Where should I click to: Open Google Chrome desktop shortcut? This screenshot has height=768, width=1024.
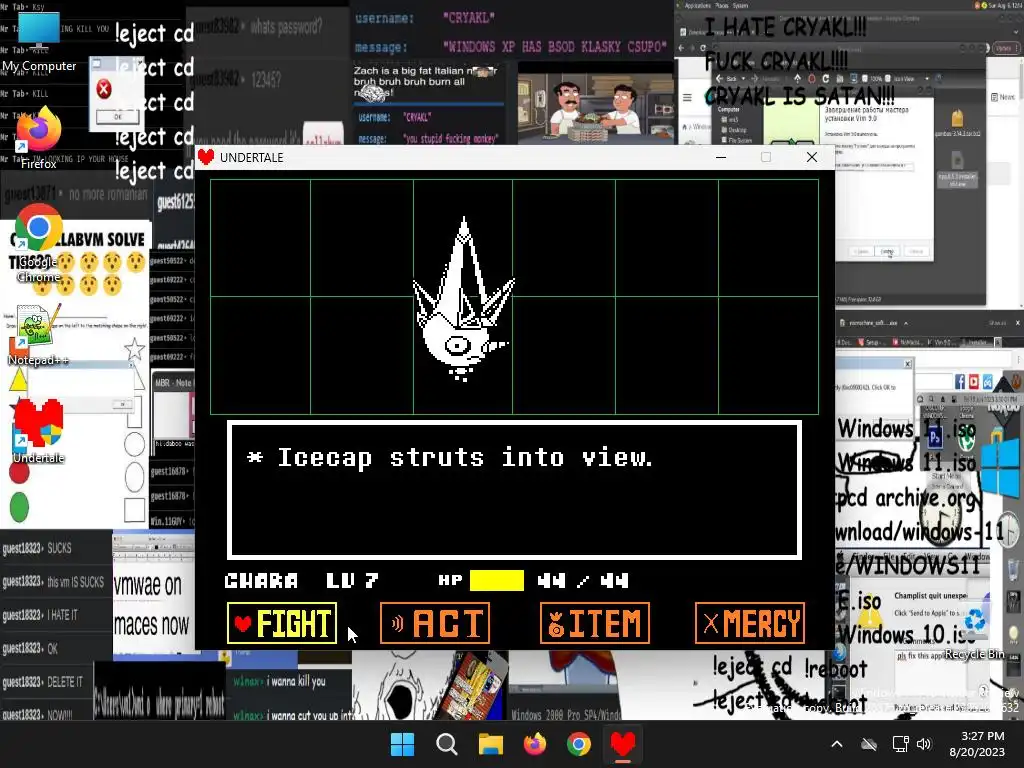(x=39, y=244)
